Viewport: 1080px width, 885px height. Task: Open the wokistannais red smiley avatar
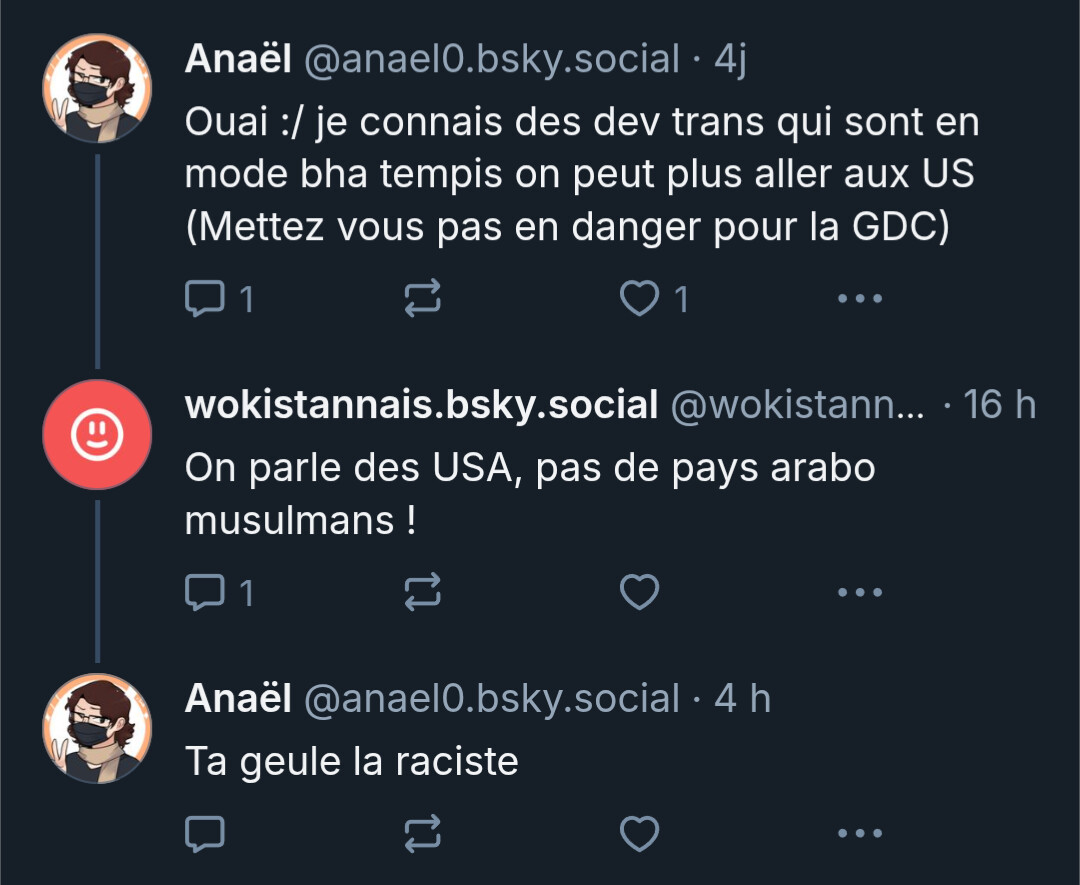pyautogui.click(x=97, y=435)
